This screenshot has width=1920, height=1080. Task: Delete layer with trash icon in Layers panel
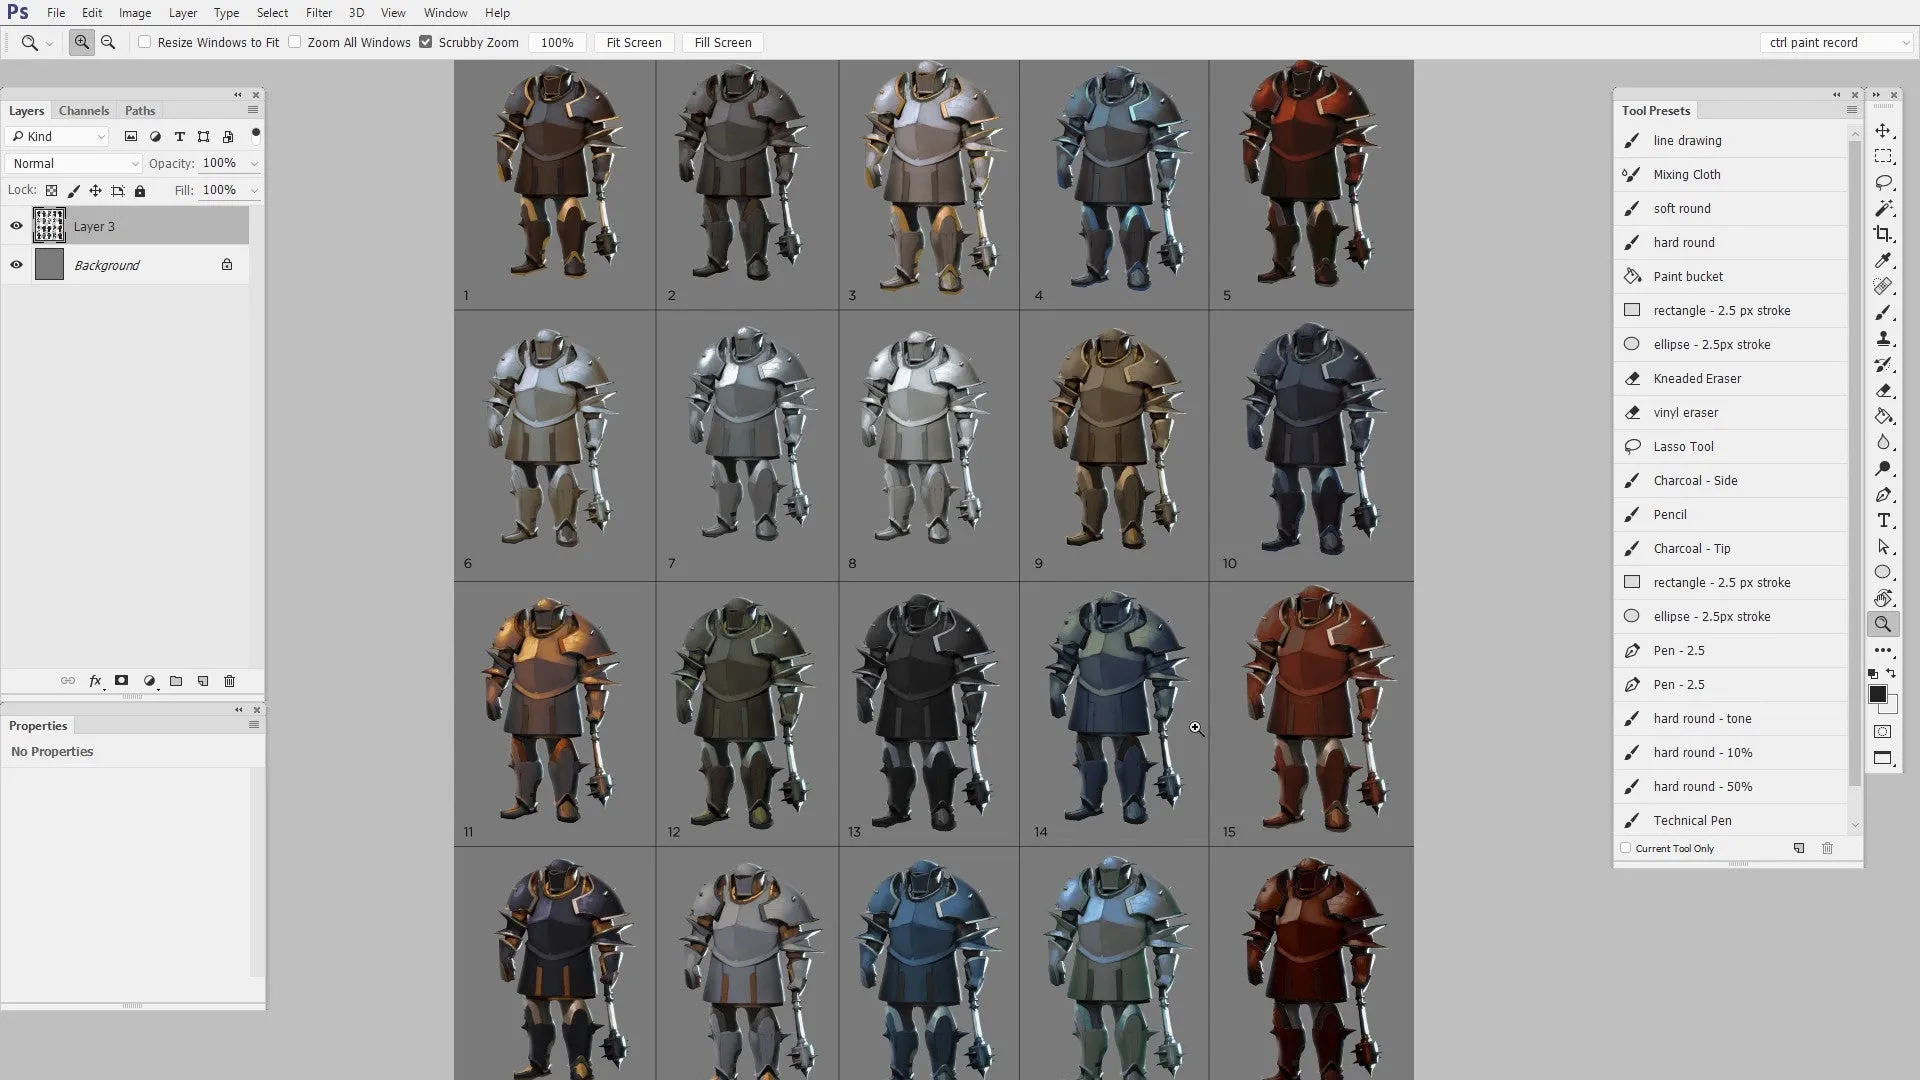click(229, 681)
